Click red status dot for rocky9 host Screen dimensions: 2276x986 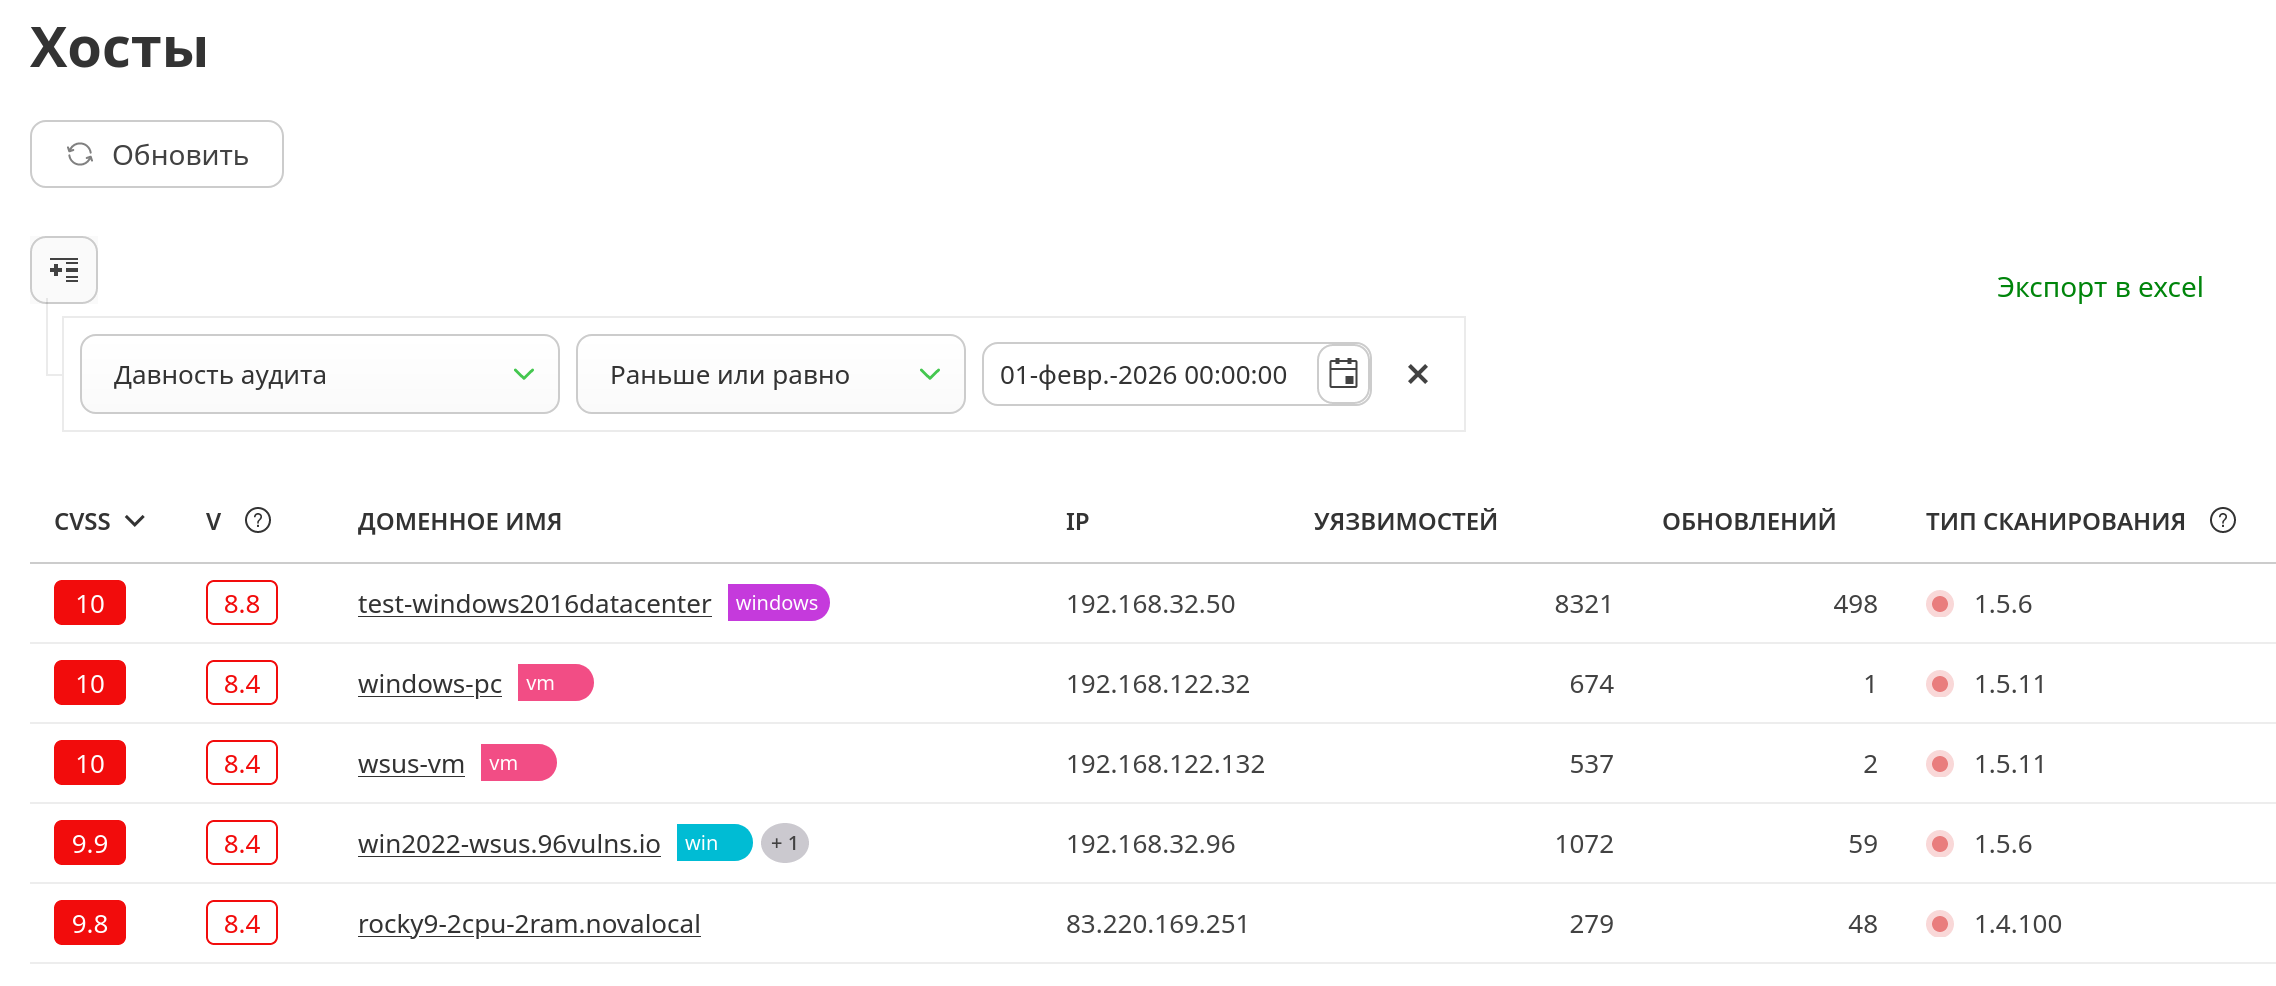[x=1939, y=924]
